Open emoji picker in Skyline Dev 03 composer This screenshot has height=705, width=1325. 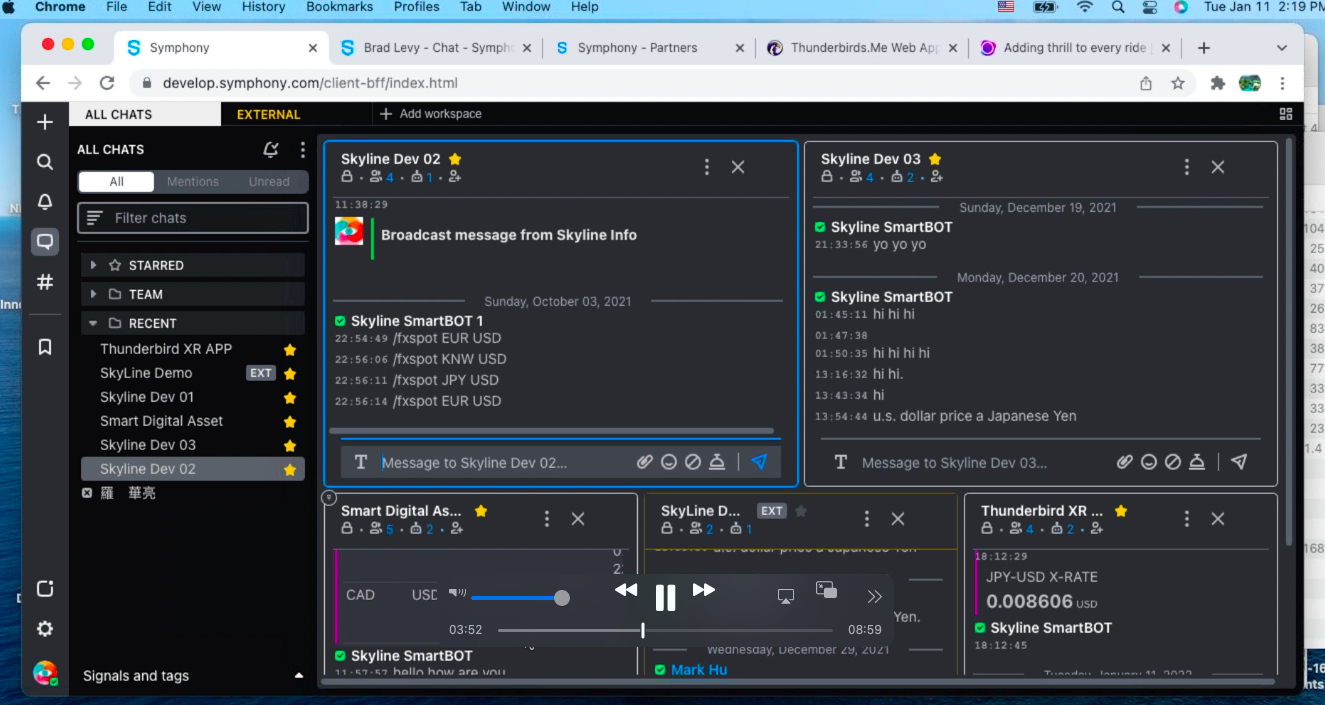click(1149, 462)
